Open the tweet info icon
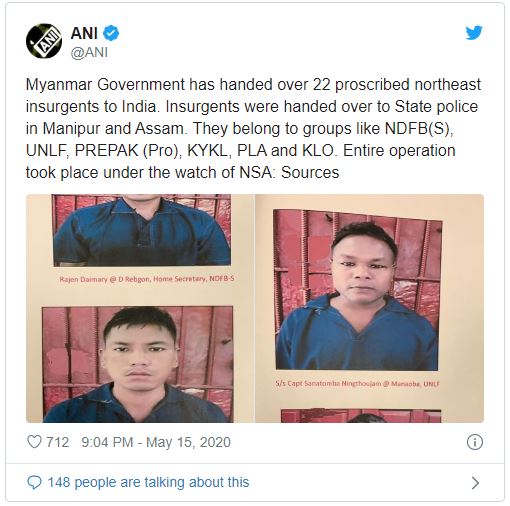 [475, 442]
